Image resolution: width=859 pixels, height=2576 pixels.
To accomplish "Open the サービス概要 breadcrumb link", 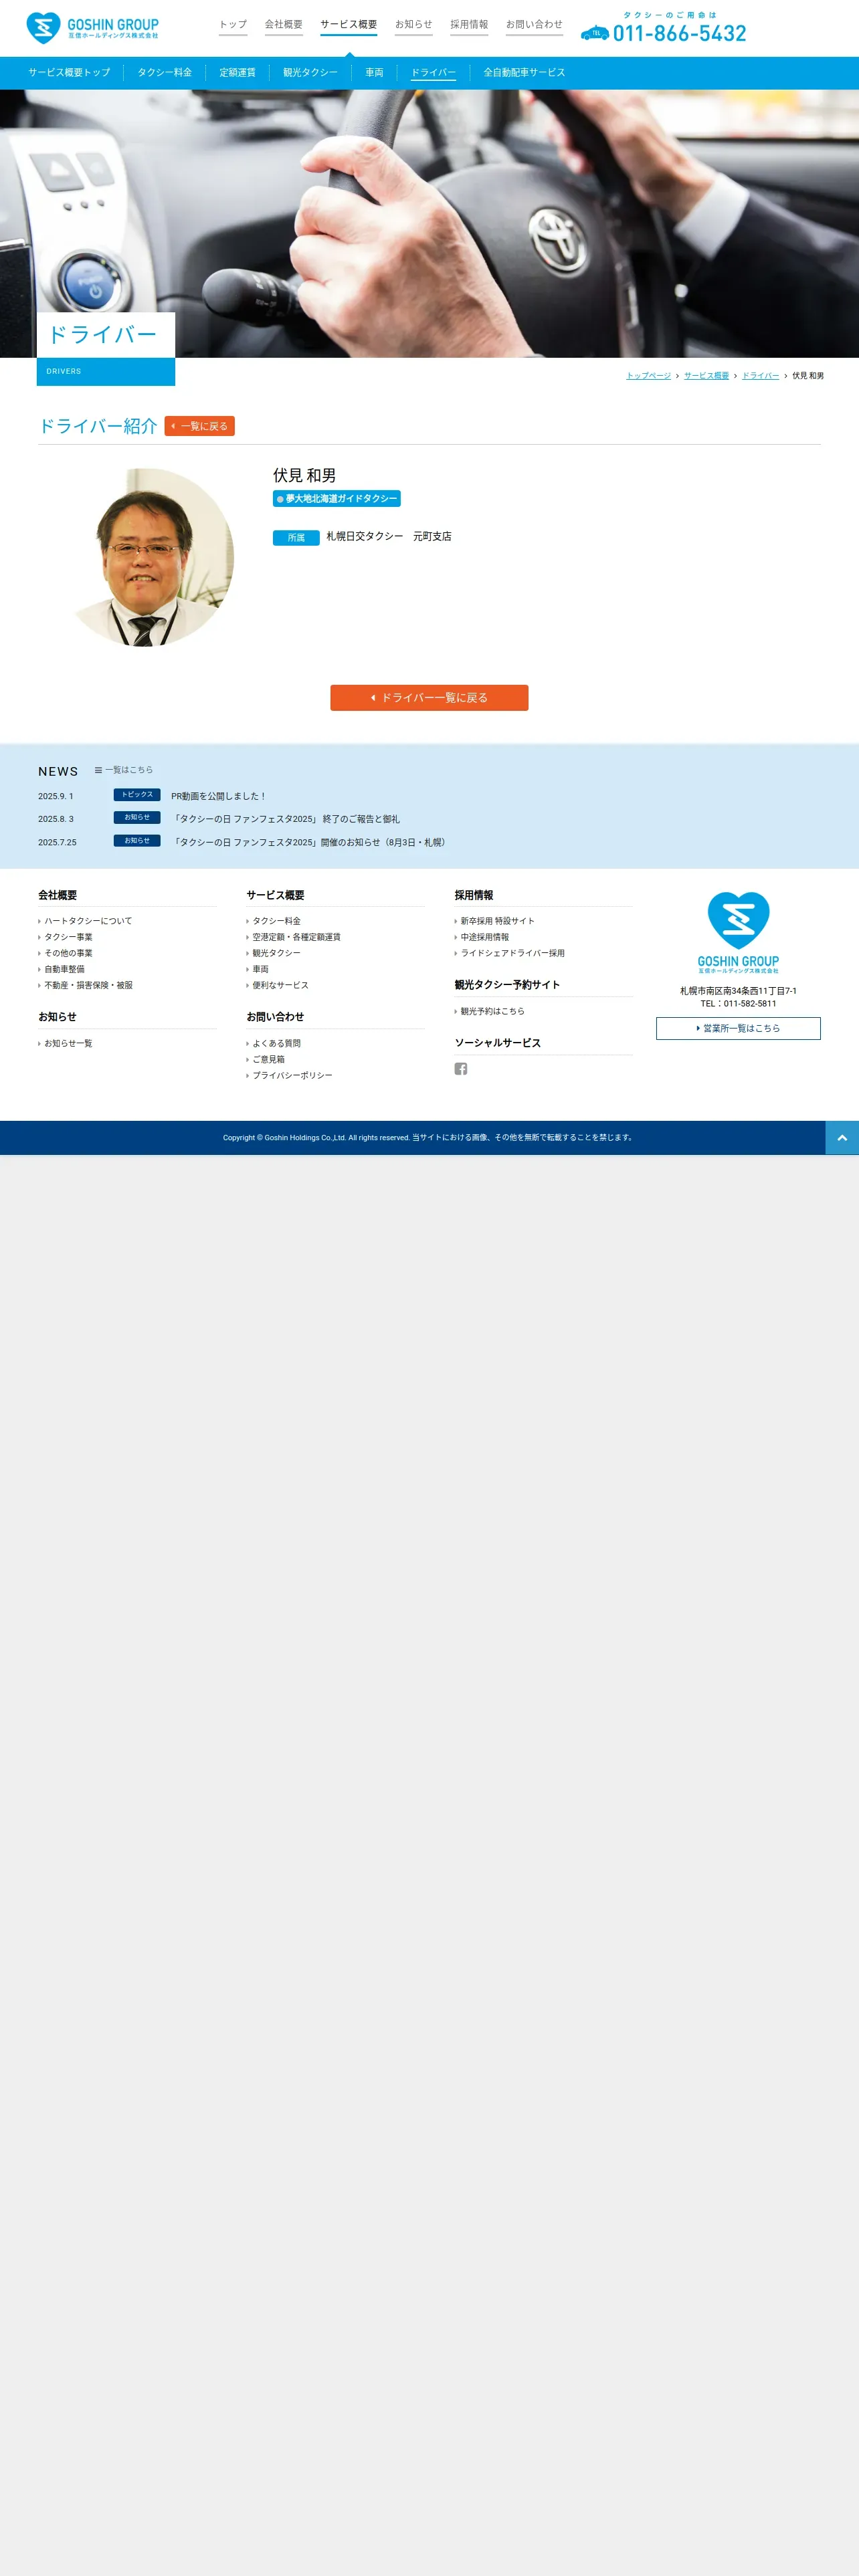I will [x=706, y=376].
